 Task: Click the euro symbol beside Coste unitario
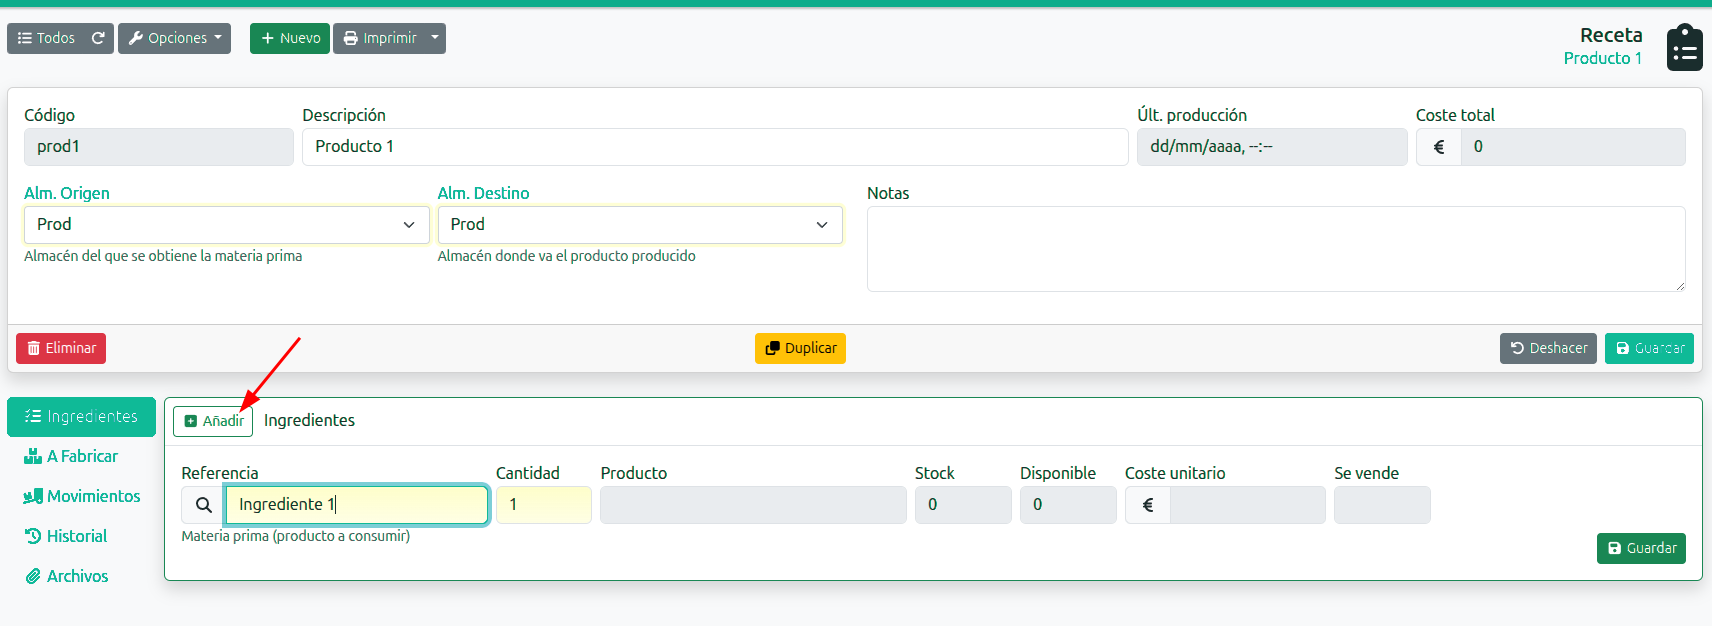click(x=1147, y=505)
